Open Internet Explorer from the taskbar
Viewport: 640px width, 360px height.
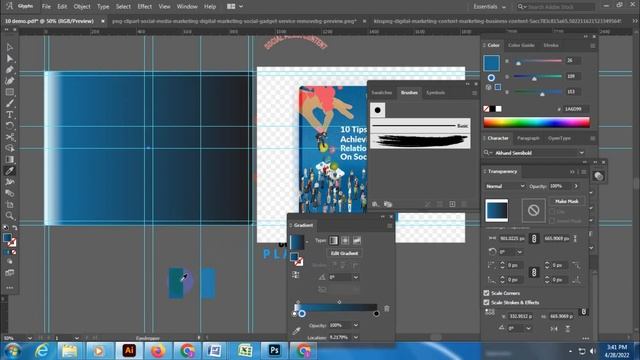(x=42, y=351)
